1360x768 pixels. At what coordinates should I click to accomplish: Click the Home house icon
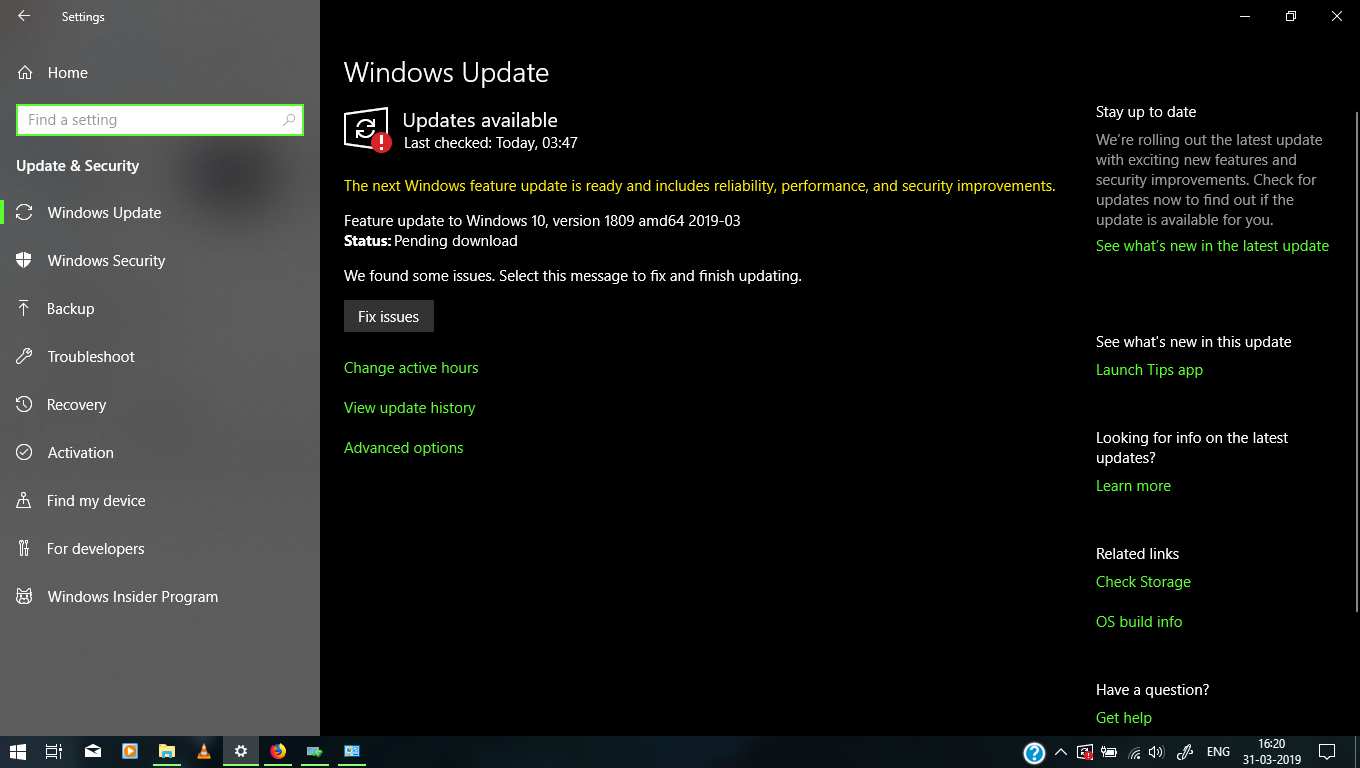point(24,73)
